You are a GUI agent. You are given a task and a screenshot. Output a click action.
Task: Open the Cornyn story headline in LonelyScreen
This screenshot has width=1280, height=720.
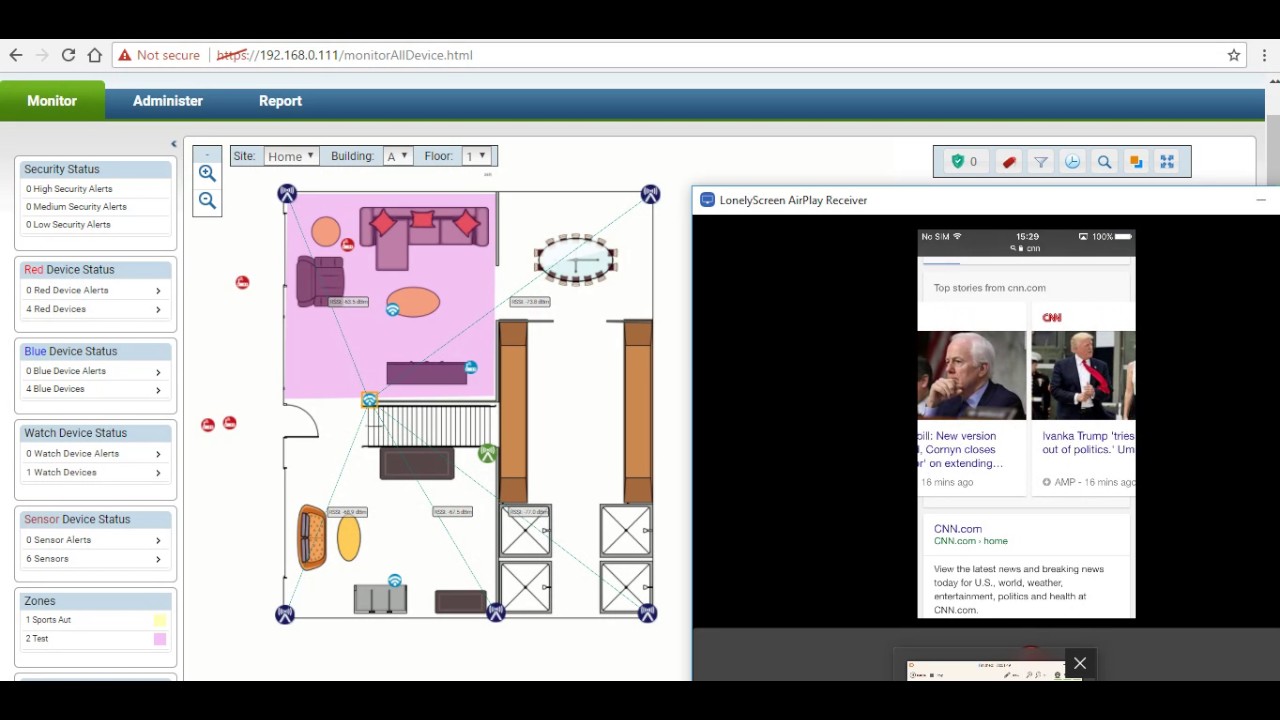(x=961, y=450)
